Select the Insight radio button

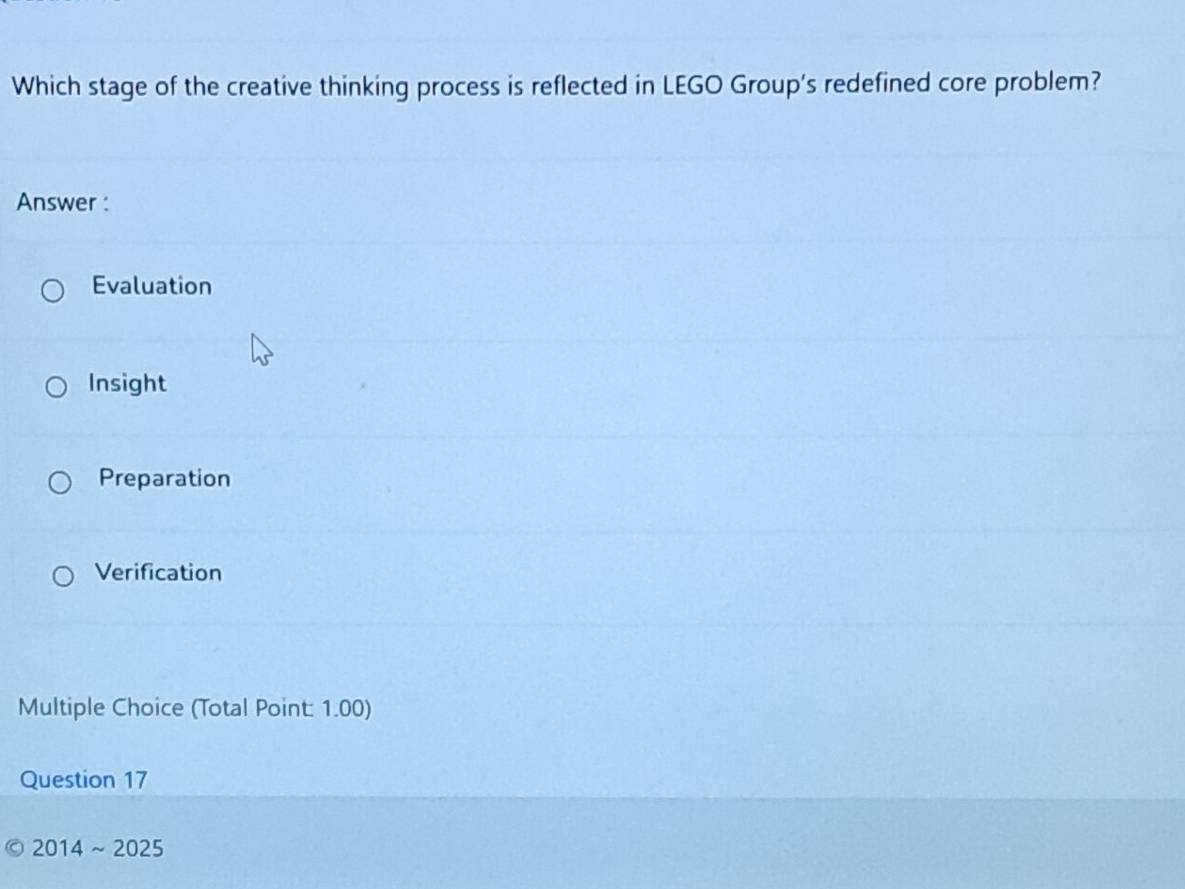[59, 387]
